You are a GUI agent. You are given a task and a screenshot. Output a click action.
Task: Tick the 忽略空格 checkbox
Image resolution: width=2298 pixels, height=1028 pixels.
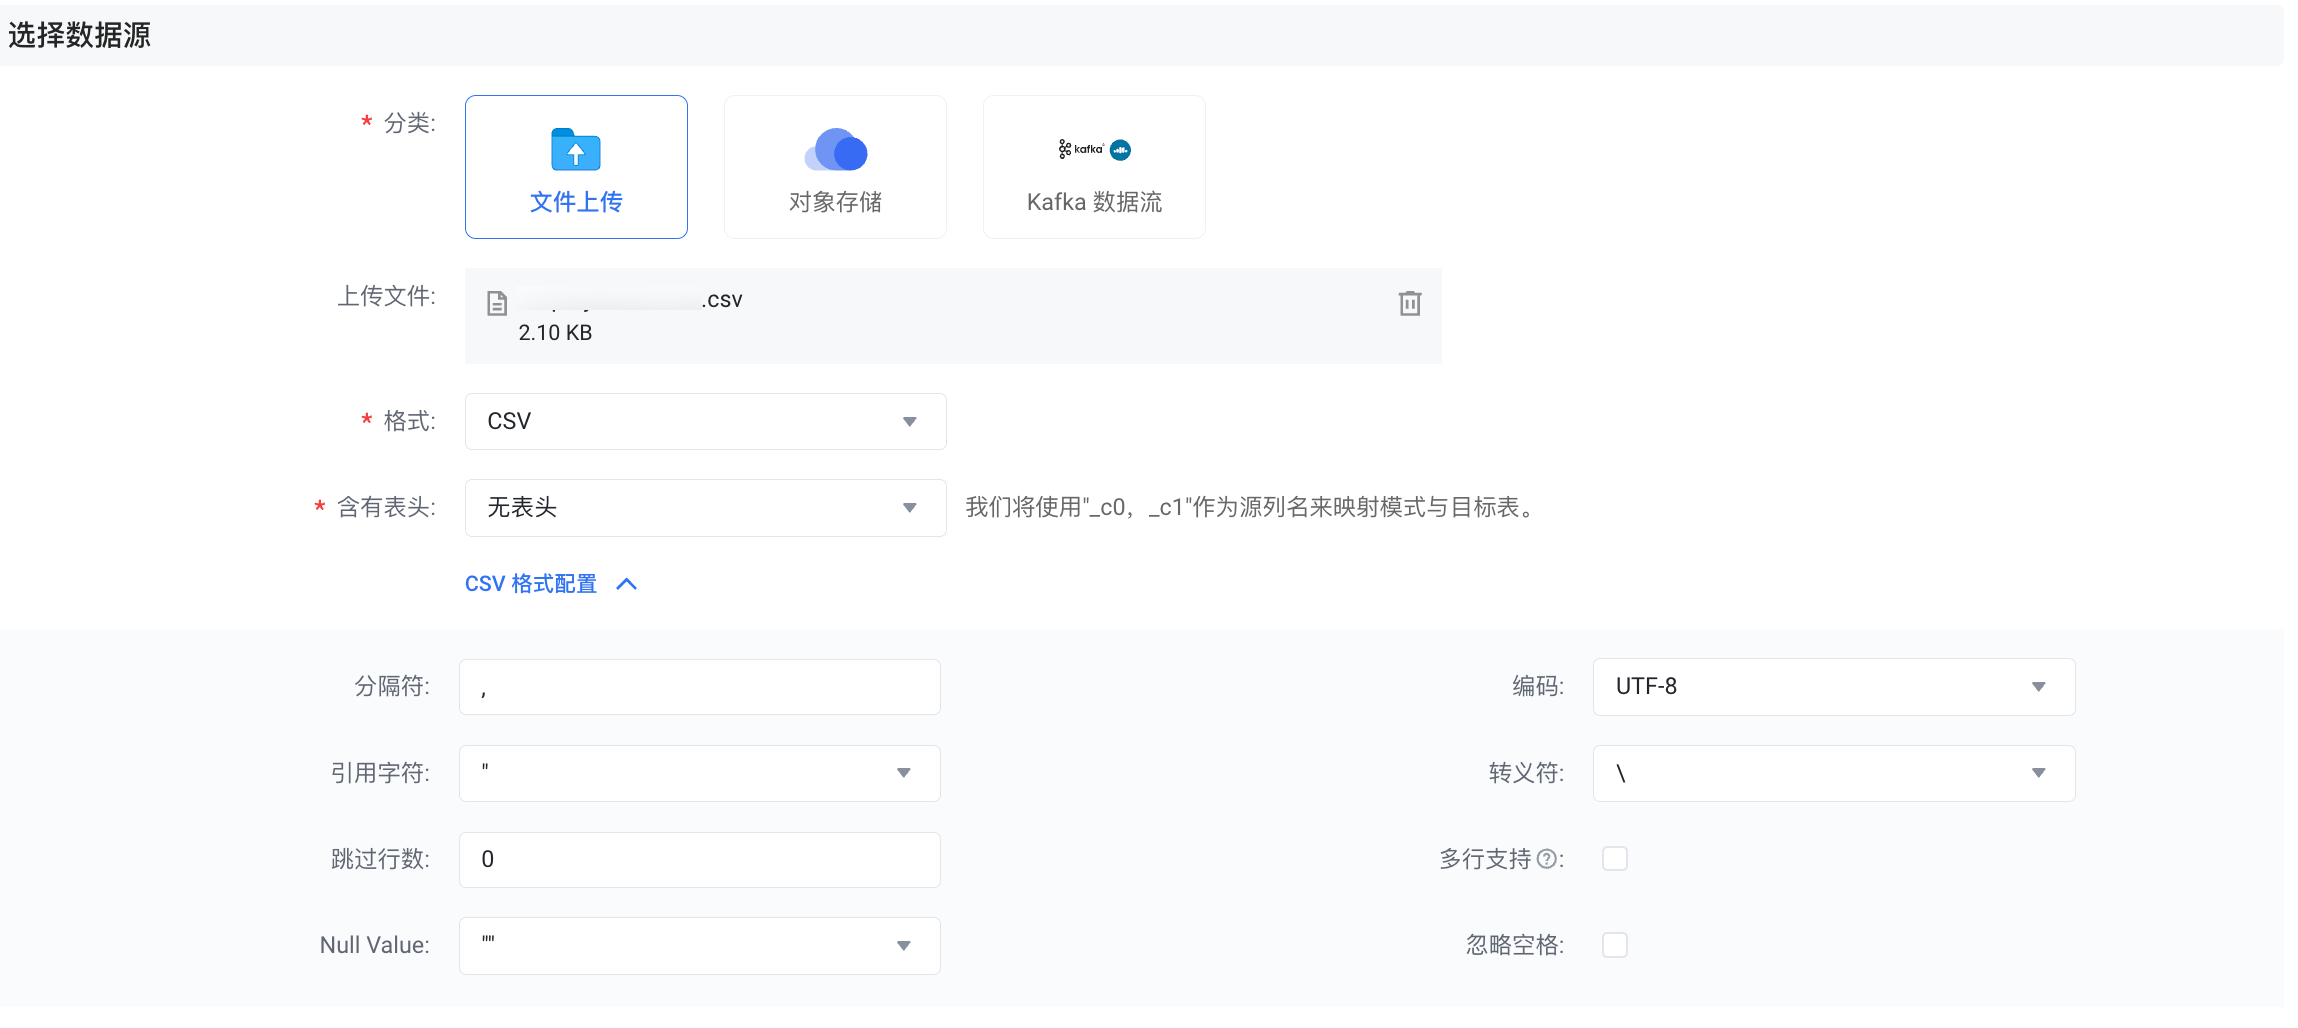[1614, 945]
